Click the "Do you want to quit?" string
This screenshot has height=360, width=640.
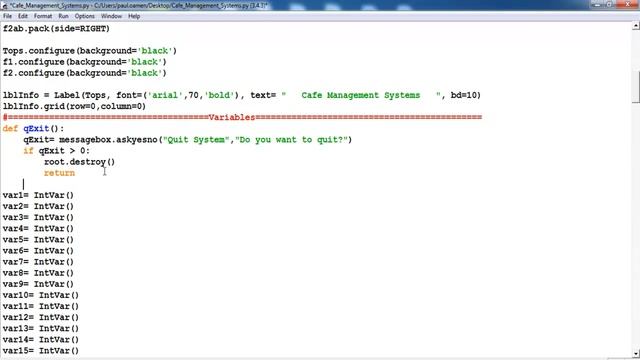click(291, 140)
